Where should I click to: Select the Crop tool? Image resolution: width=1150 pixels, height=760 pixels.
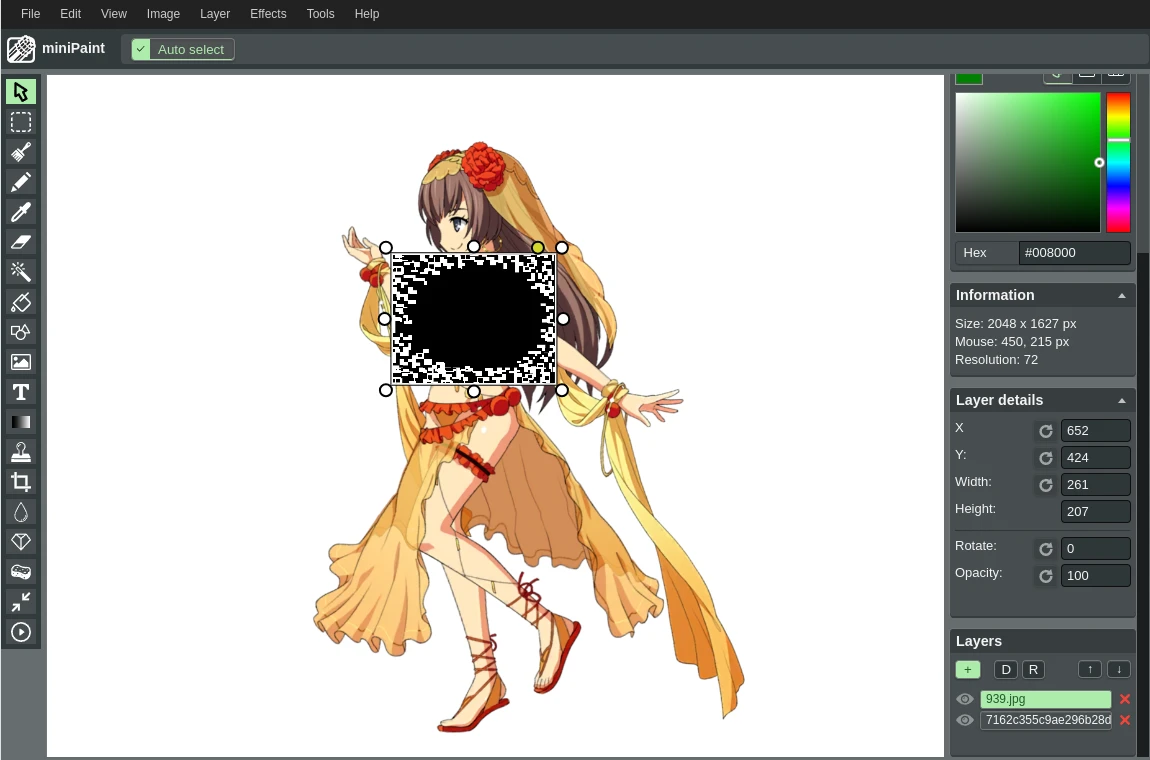tap(21, 482)
